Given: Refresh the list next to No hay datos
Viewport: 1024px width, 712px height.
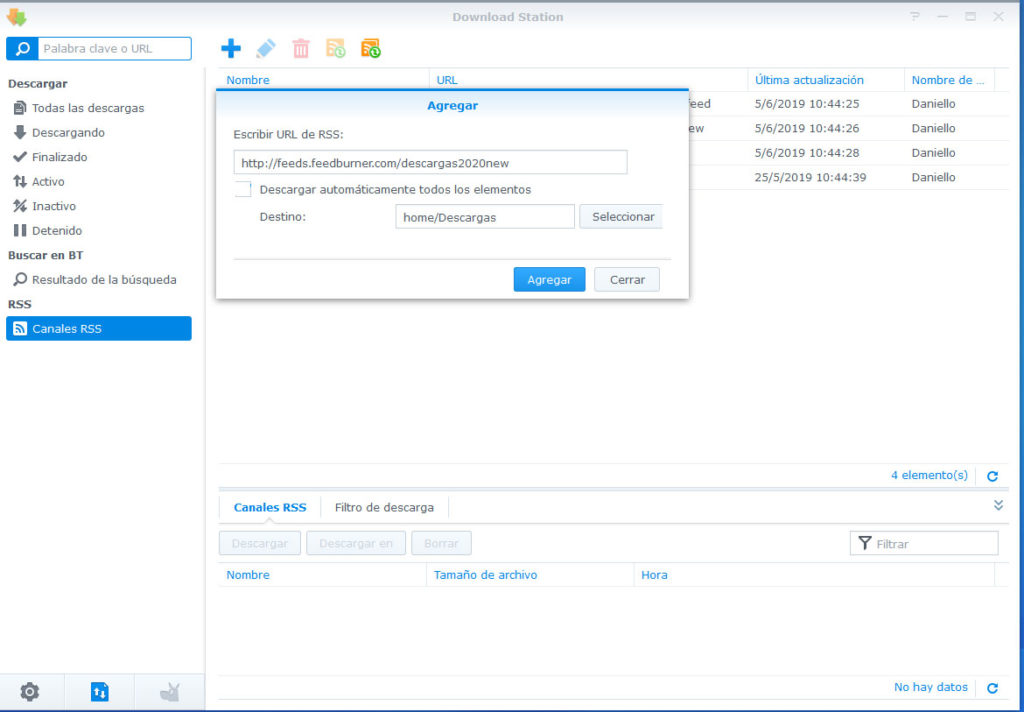Looking at the screenshot, I should (x=993, y=688).
